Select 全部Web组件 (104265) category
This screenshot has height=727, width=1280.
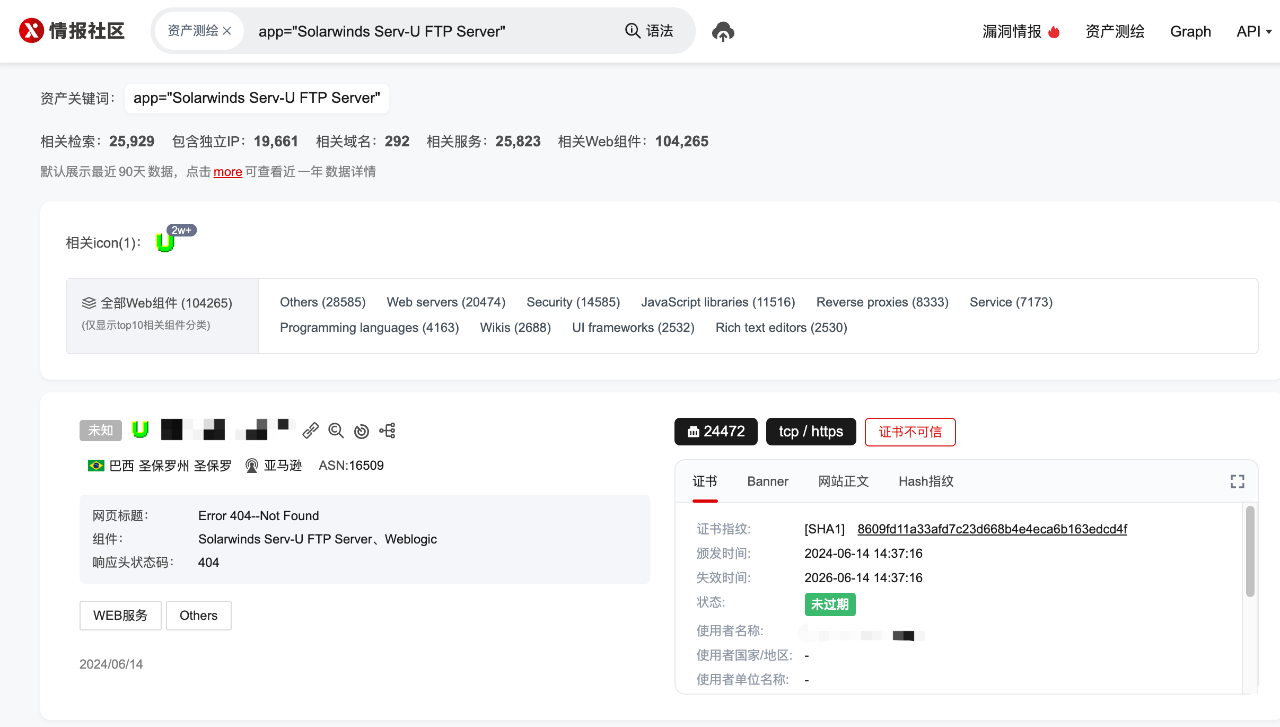(163, 315)
